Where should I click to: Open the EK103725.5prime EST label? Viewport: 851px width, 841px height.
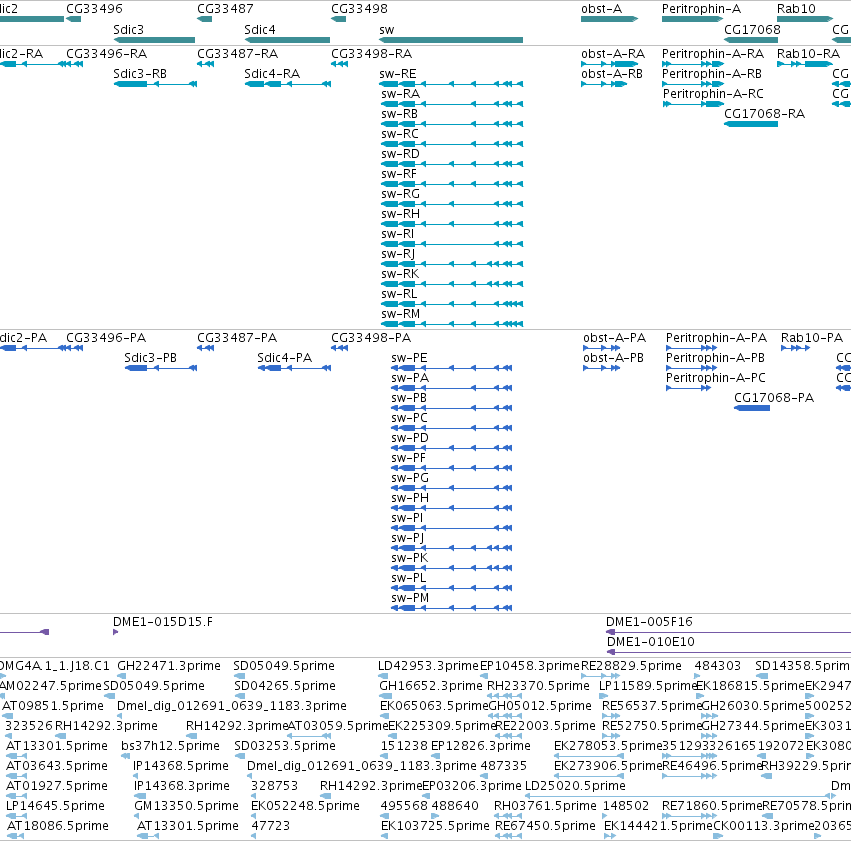point(435,826)
